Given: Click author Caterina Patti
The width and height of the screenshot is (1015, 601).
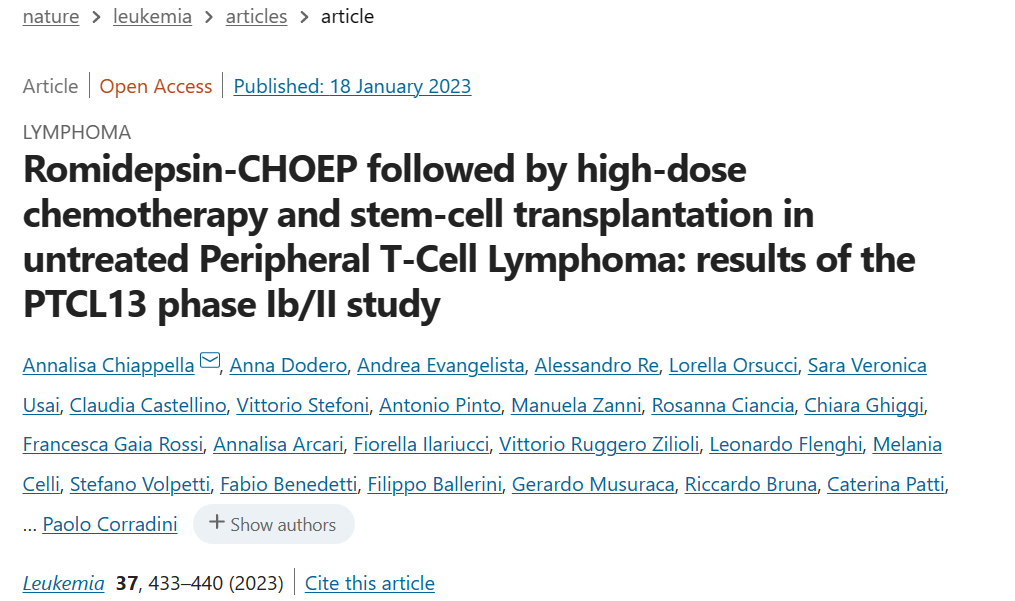Looking at the screenshot, I should [x=884, y=485].
